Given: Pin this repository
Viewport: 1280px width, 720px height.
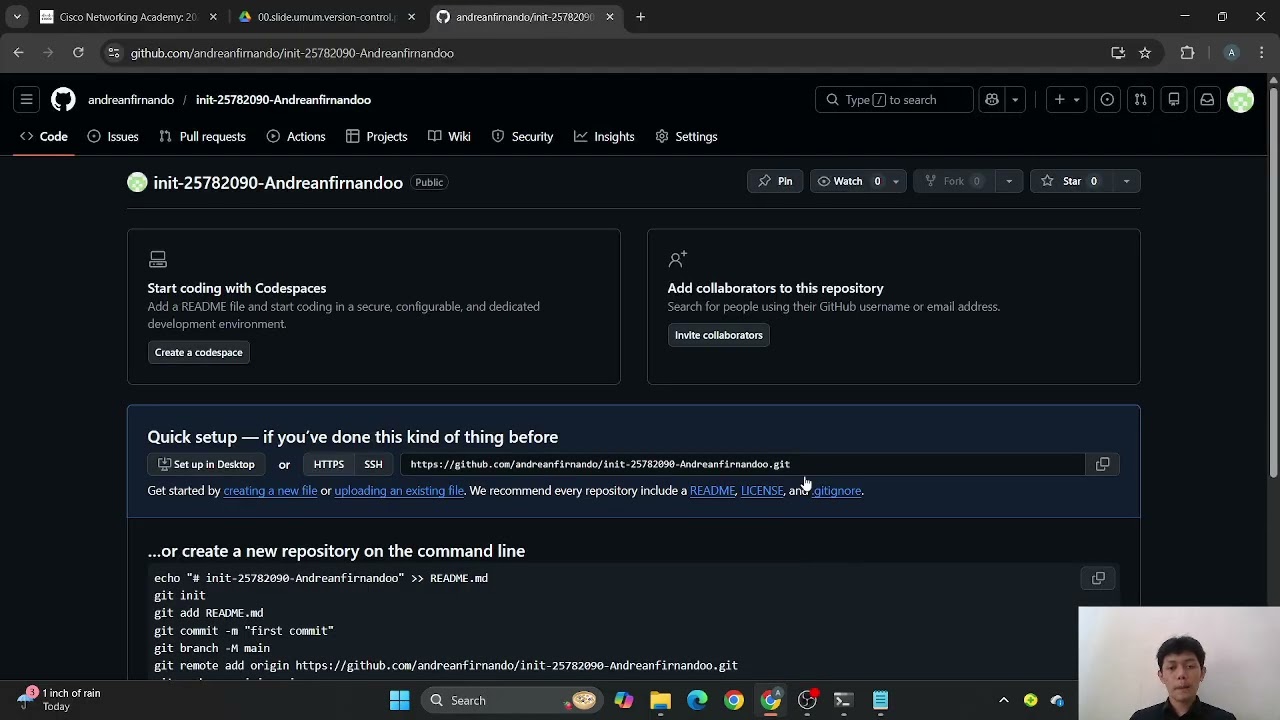Looking at the screenshot, I should [x=775, y=181].
